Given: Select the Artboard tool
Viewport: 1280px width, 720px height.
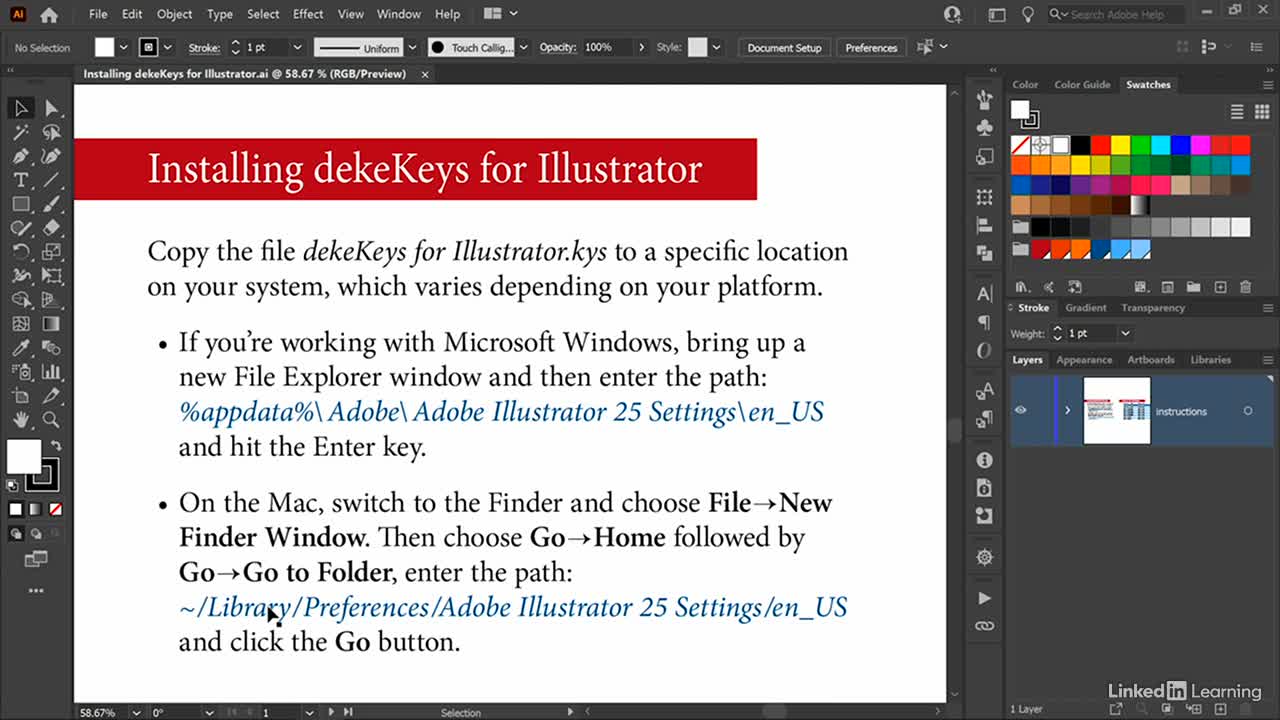Looking at the screenshot, I should [x=21, y=396].
